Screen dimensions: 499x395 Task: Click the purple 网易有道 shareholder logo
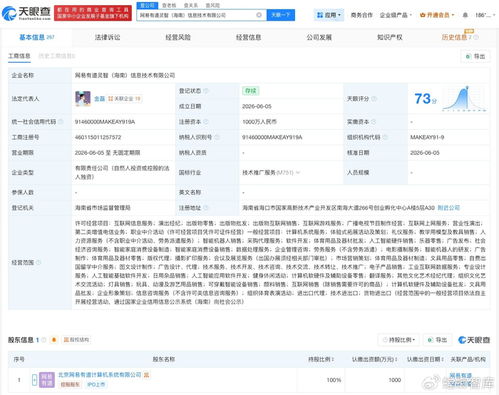pos(47,380)
